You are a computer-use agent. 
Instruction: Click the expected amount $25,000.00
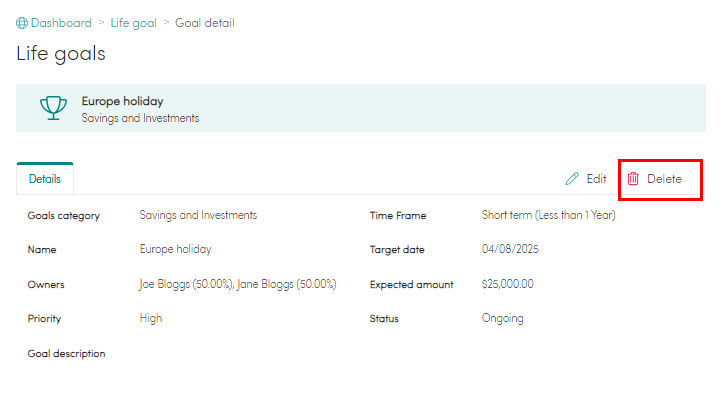pyautogui.click(x=507, y=284)
